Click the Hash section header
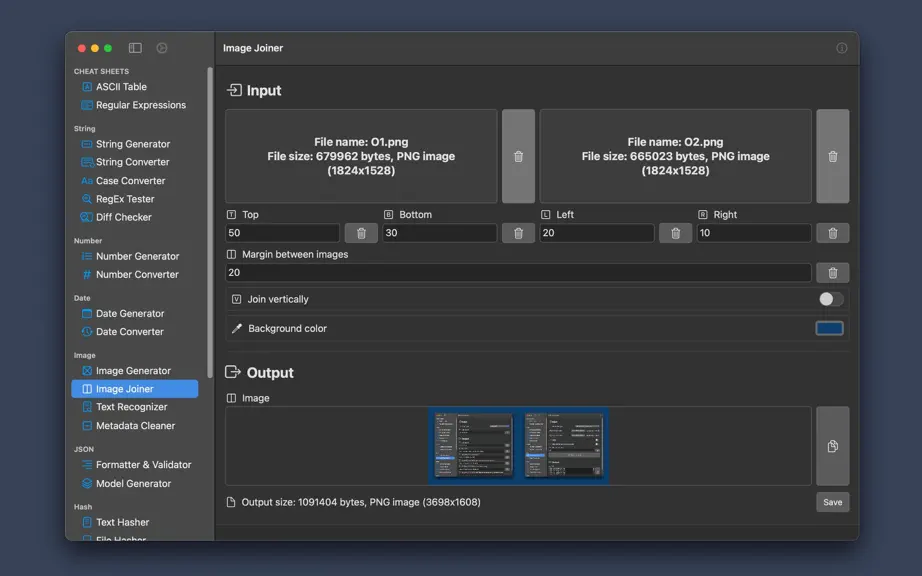The width and height of the screenshot is (922, 576). point(83,507)
